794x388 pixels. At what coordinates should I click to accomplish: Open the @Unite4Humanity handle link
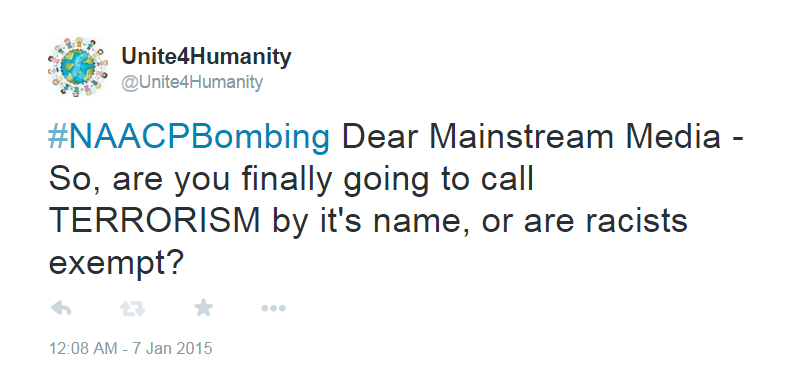point(192,82)
